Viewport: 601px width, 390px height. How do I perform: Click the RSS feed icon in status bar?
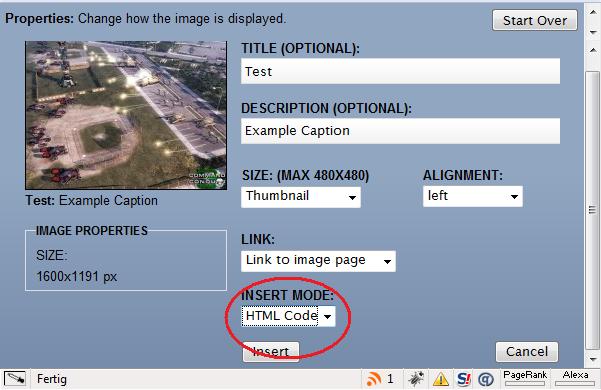coord(374,379)
